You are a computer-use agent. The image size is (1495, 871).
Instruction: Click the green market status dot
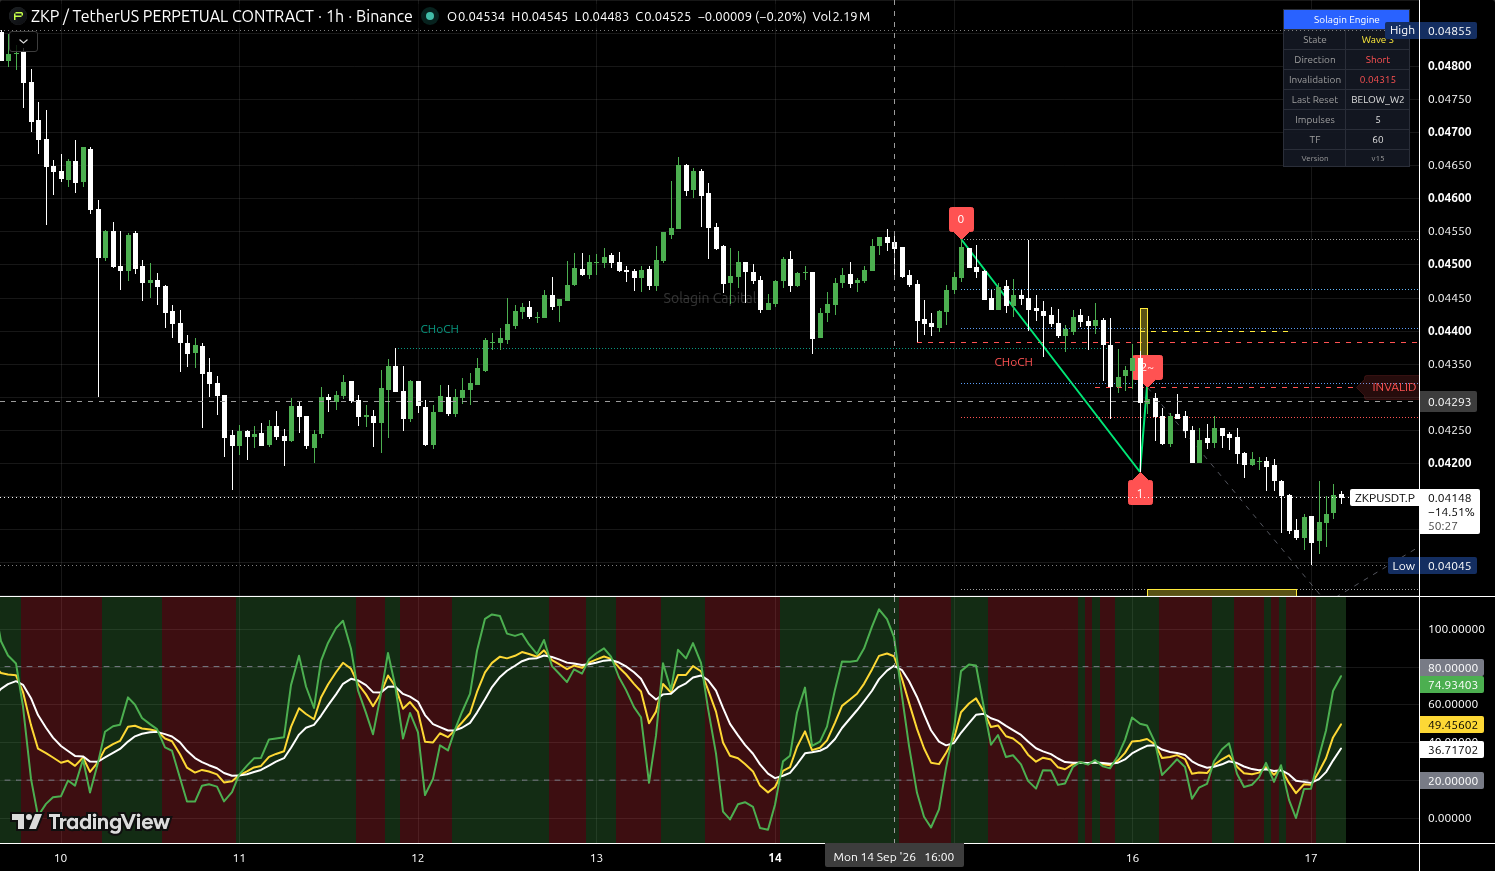[430, 16]
